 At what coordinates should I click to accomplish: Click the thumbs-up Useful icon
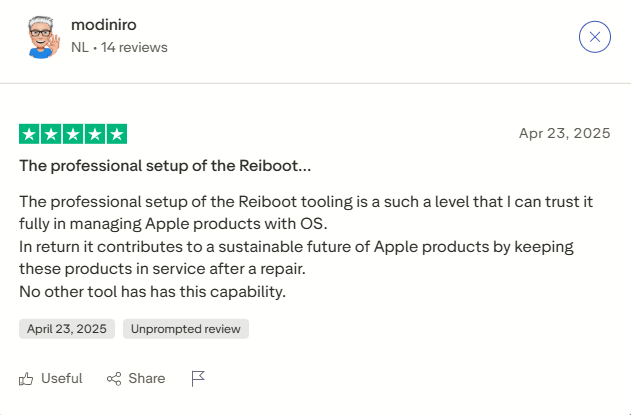pos(27,378)
